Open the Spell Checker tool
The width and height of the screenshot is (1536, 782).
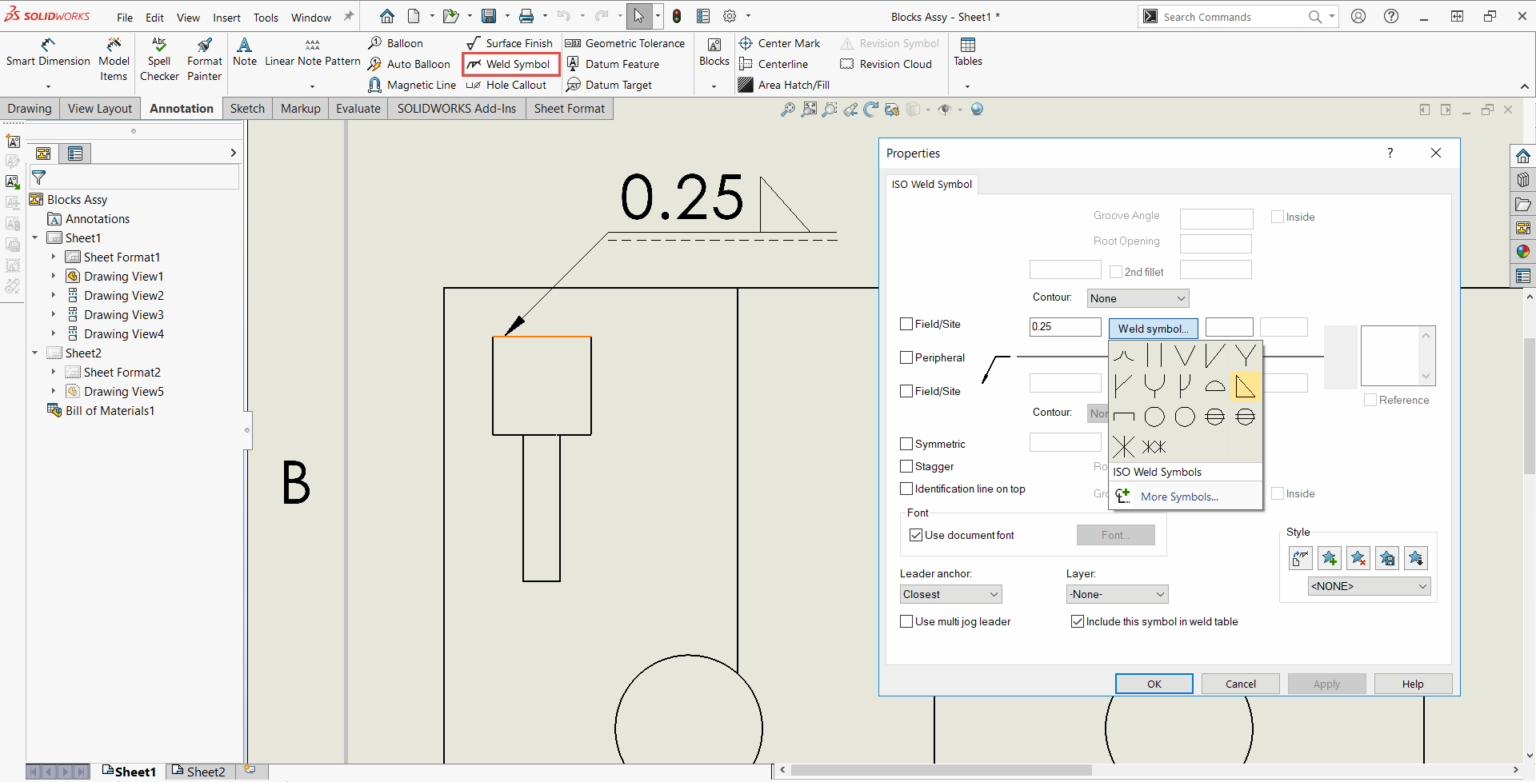tap(159, 58)
